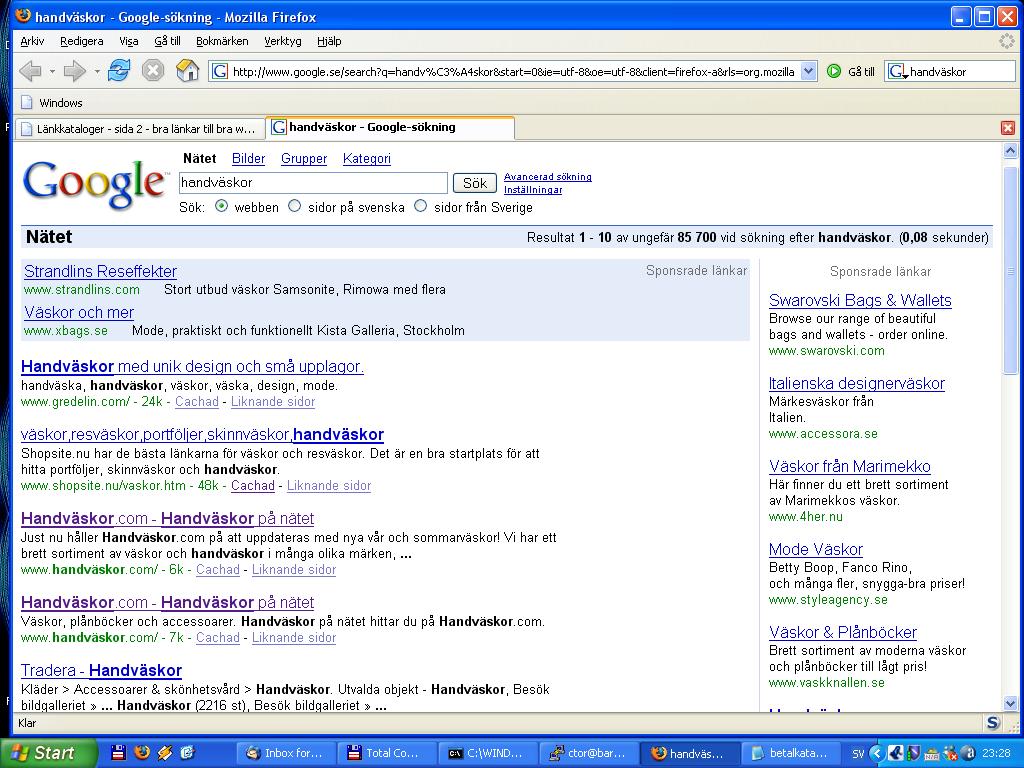Select sidor på svenska radio button

(295, 206)
